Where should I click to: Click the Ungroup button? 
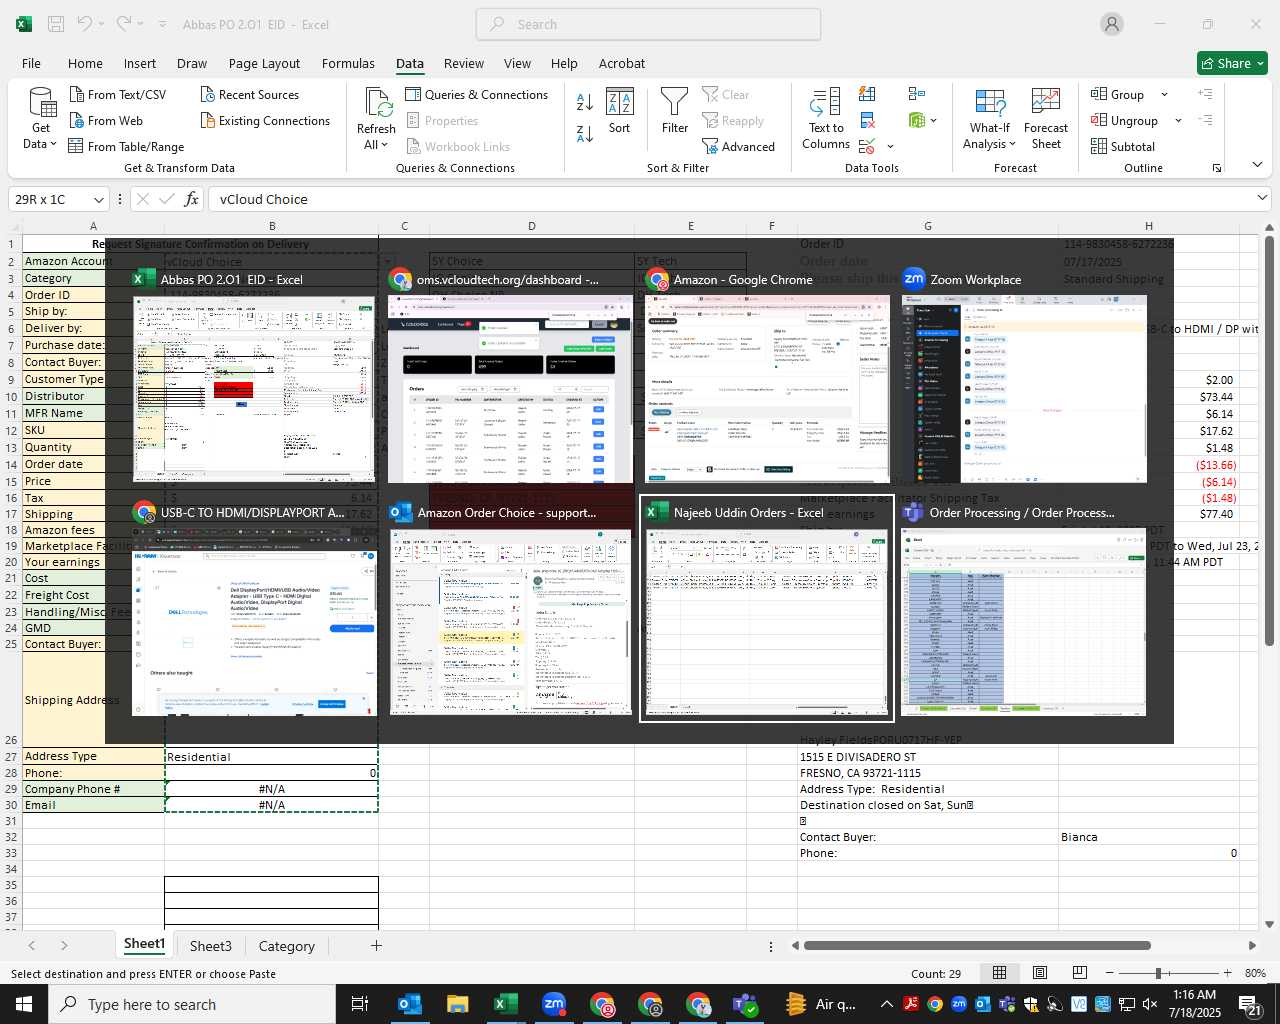1125,120
